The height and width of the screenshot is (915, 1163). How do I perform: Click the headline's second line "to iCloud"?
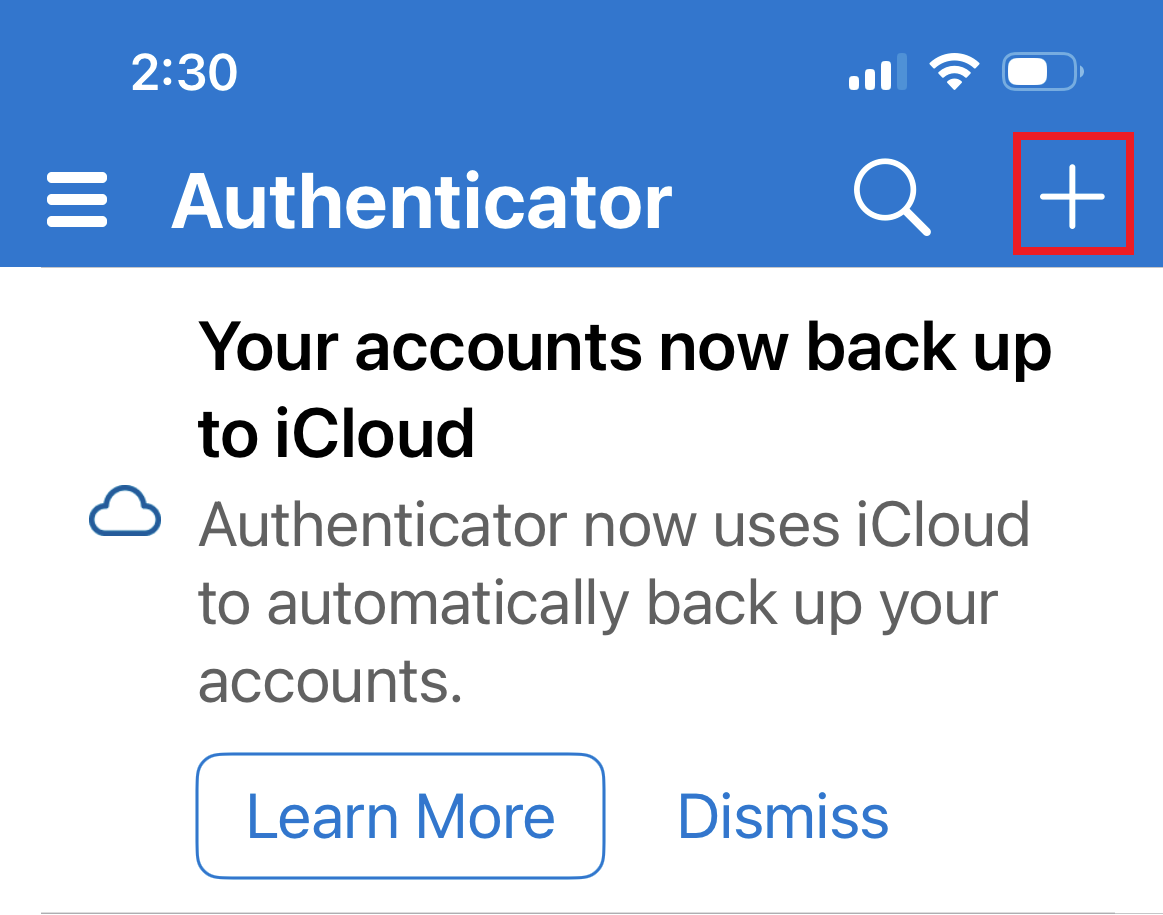point(336,433)
